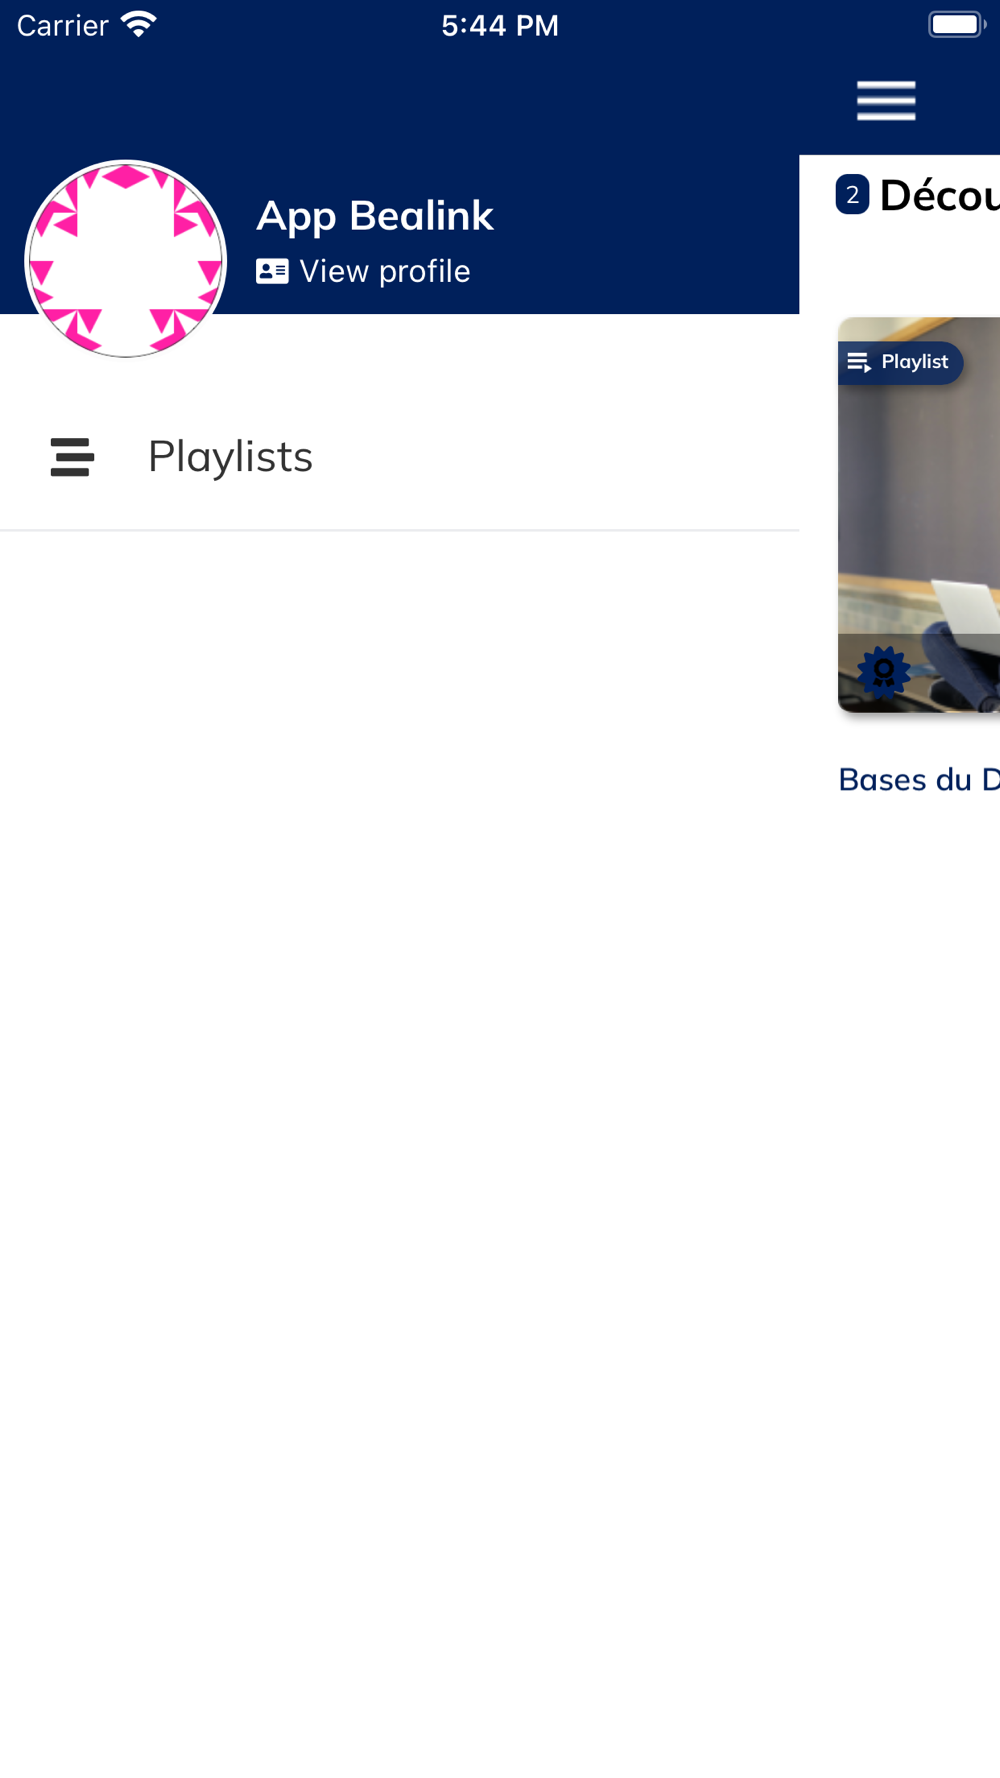
Task: Click the ID card icon beside View profile
Action: pos(272,271)
